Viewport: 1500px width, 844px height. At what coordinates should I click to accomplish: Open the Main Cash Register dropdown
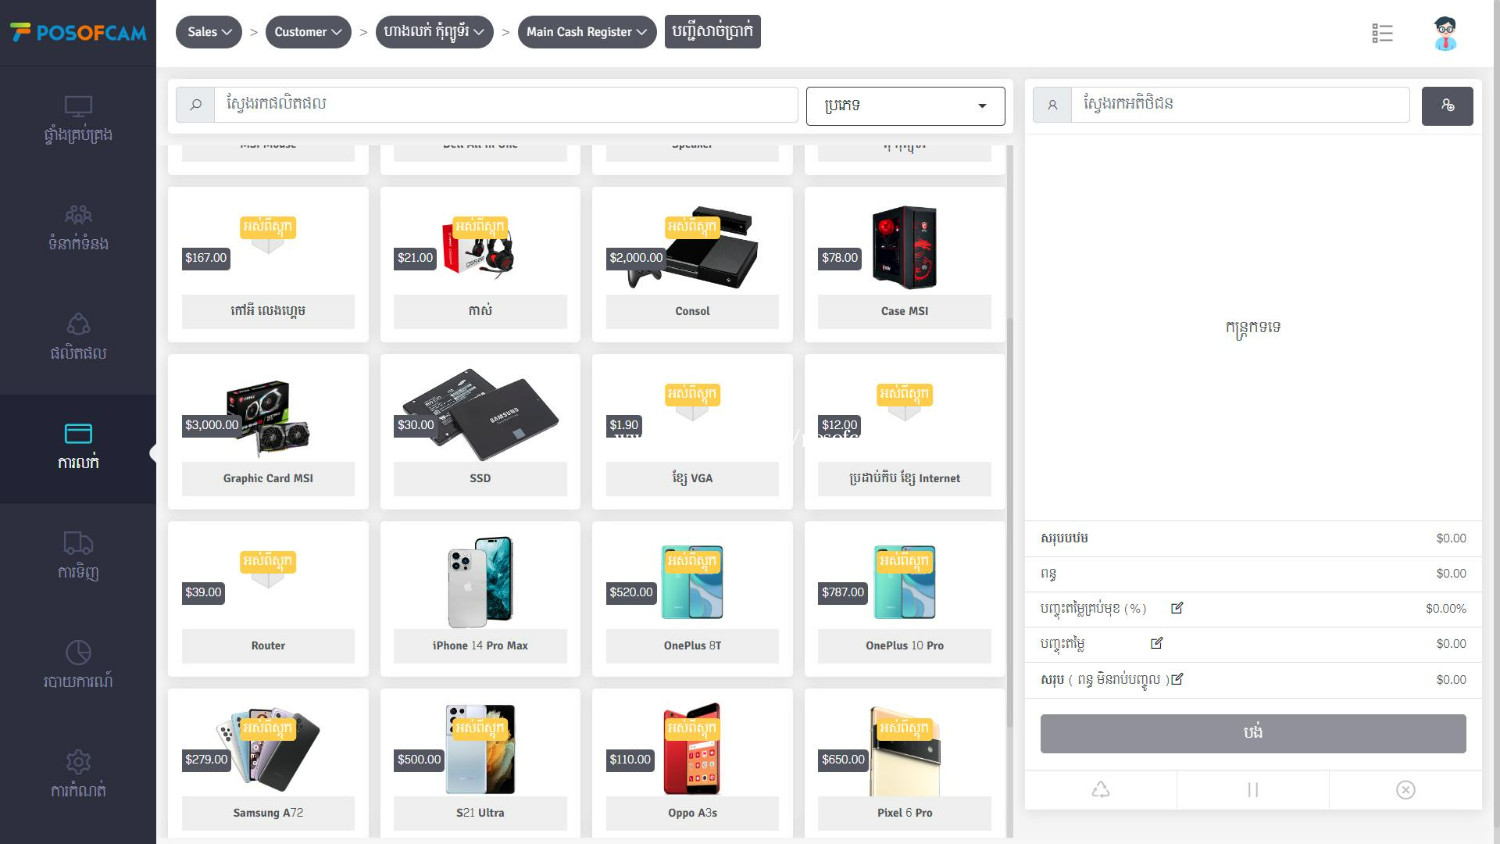coord(587,32)
